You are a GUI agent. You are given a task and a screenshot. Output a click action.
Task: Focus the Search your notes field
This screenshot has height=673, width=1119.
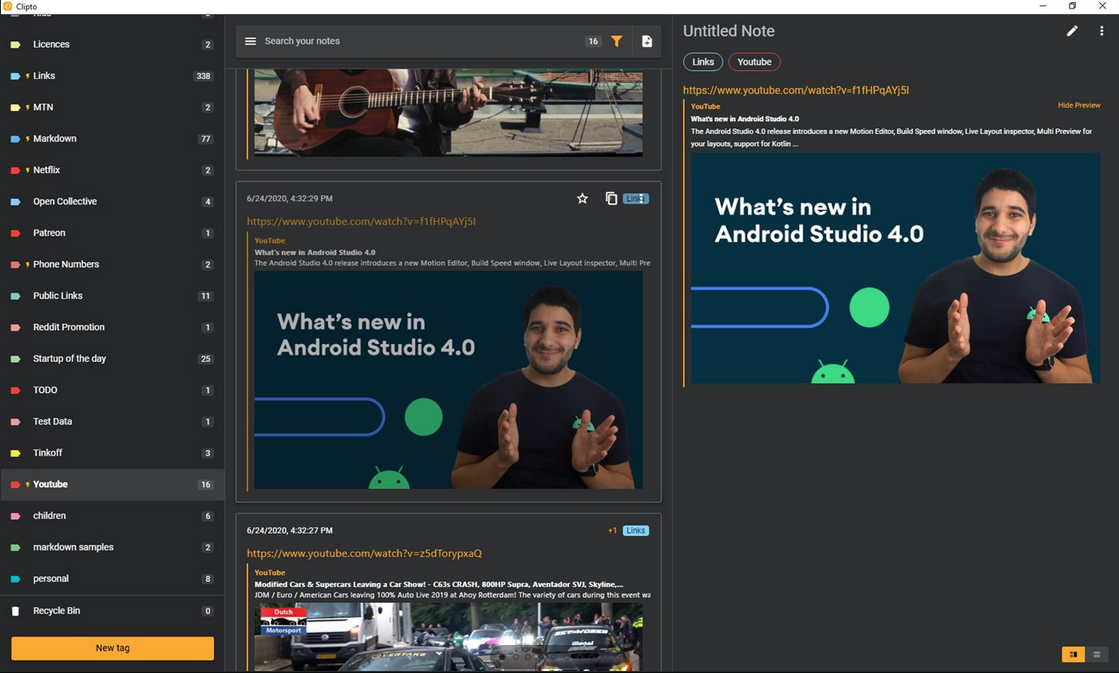point(421,41)
